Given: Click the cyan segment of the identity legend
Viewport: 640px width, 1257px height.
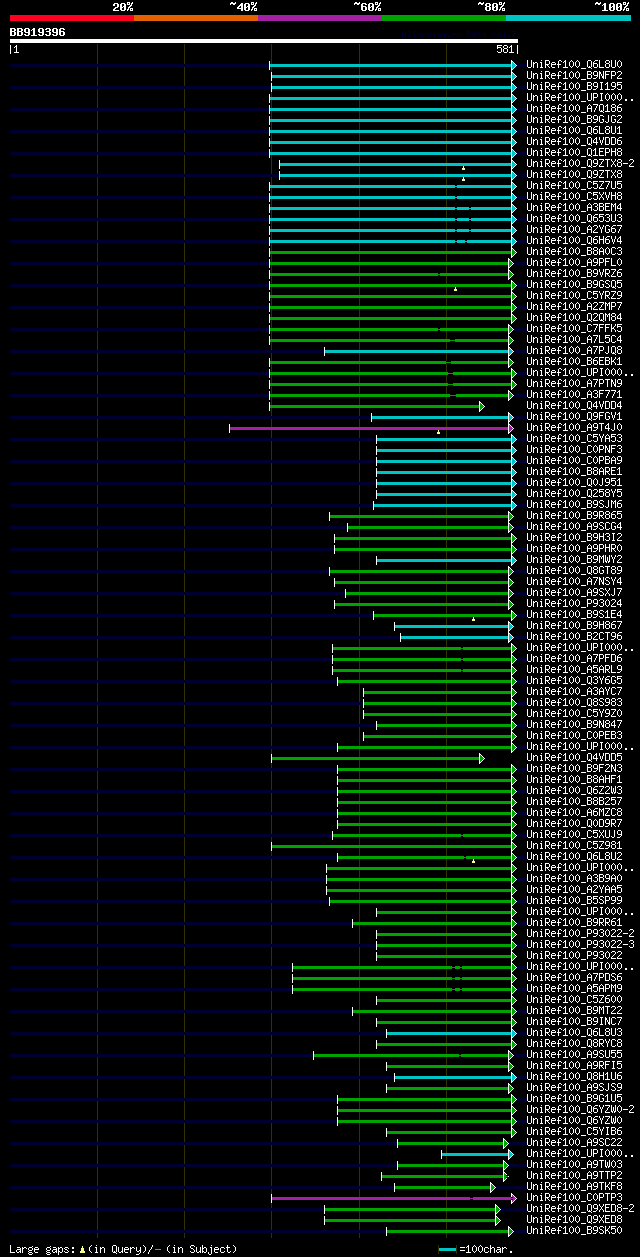Looking at the screenshot, I should tap(568, 17).
